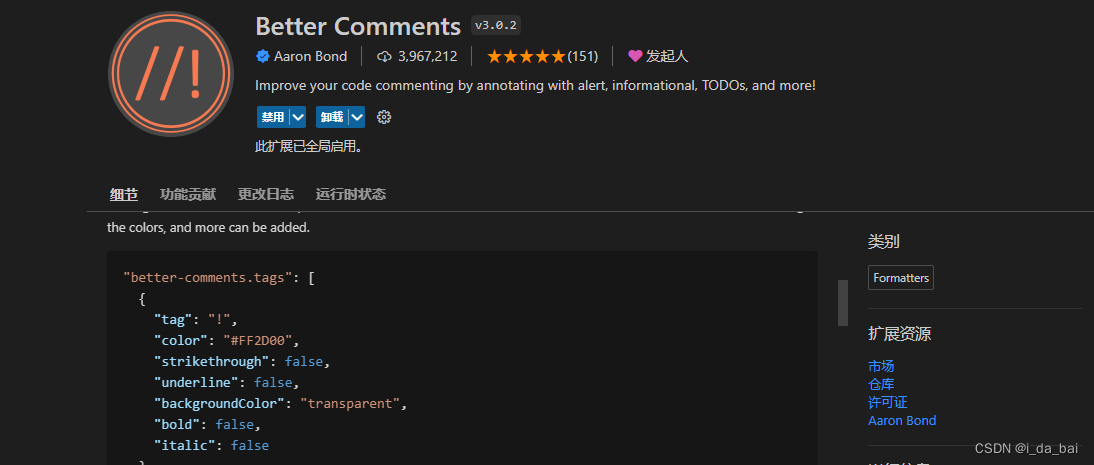Switch to the 功能贡献 tab
This screenshot has height=465, width=1094.
point(188,195)
